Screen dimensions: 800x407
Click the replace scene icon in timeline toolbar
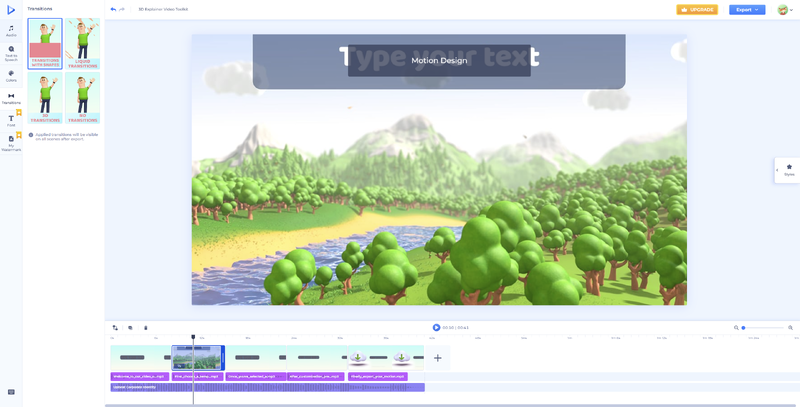(115, 327)
